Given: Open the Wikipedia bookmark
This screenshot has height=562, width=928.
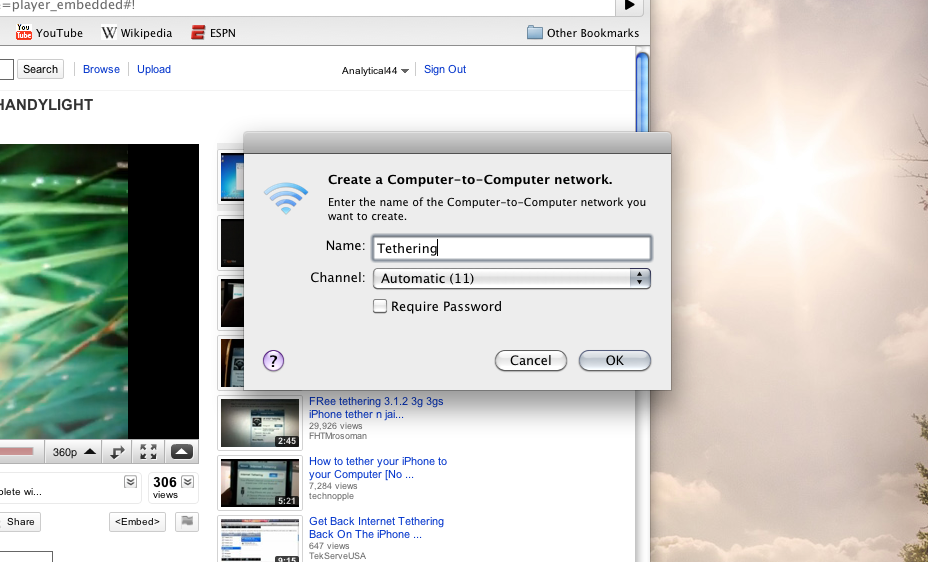Looking at the screenshot, I should pyautogui.click(x=137, y=33).
